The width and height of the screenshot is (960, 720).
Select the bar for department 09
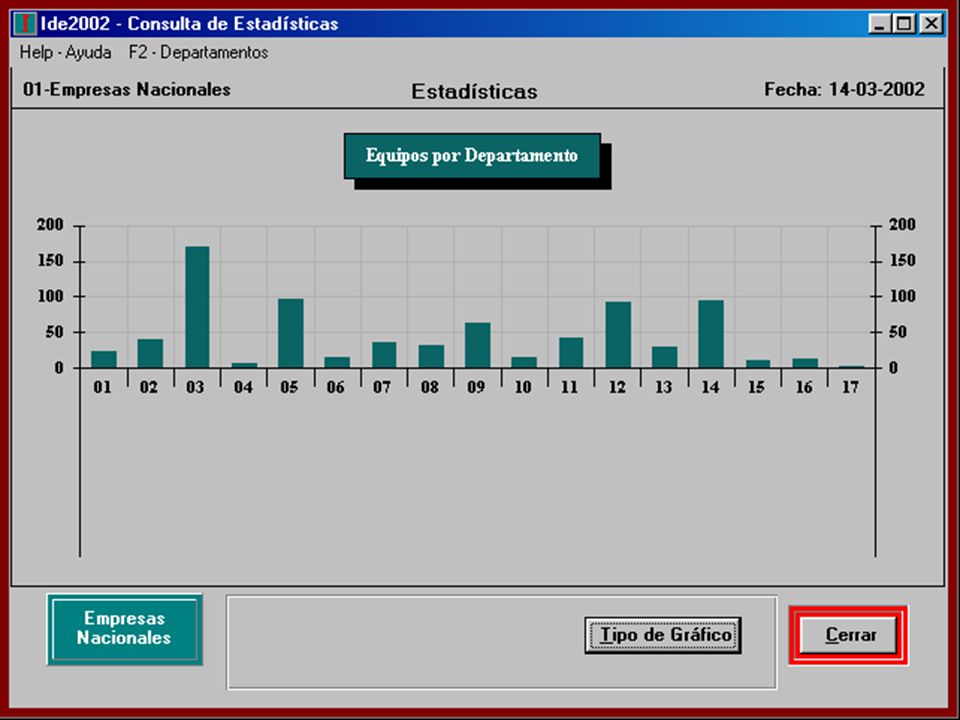pyautogui.click(x=478, y=345)
